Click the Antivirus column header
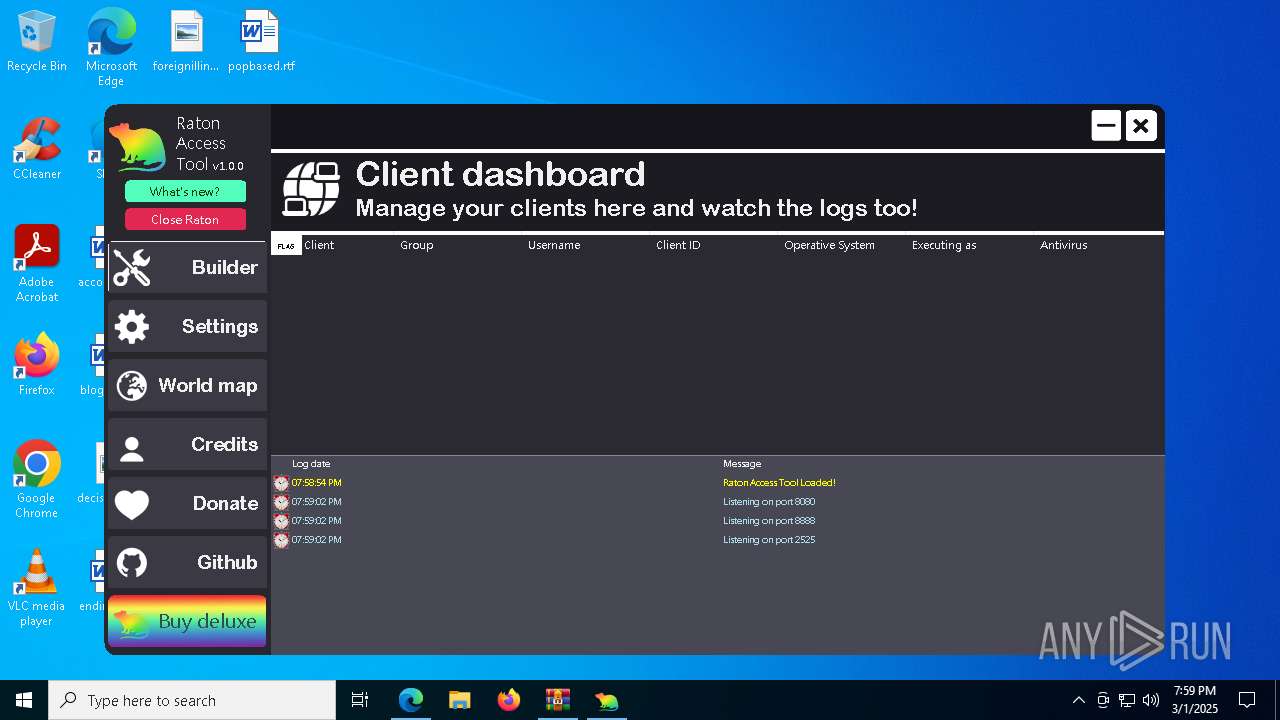 point(1063,245)
